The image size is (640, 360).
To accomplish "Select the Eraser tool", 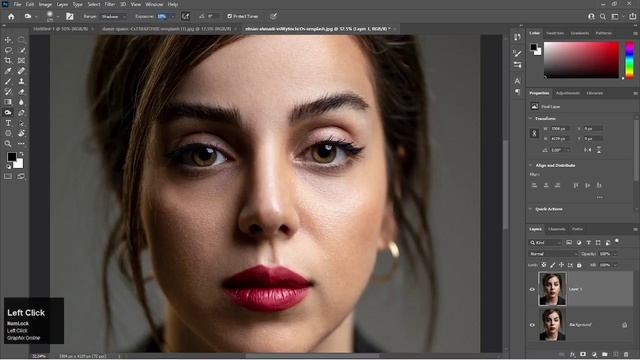I will click(21, 92).
